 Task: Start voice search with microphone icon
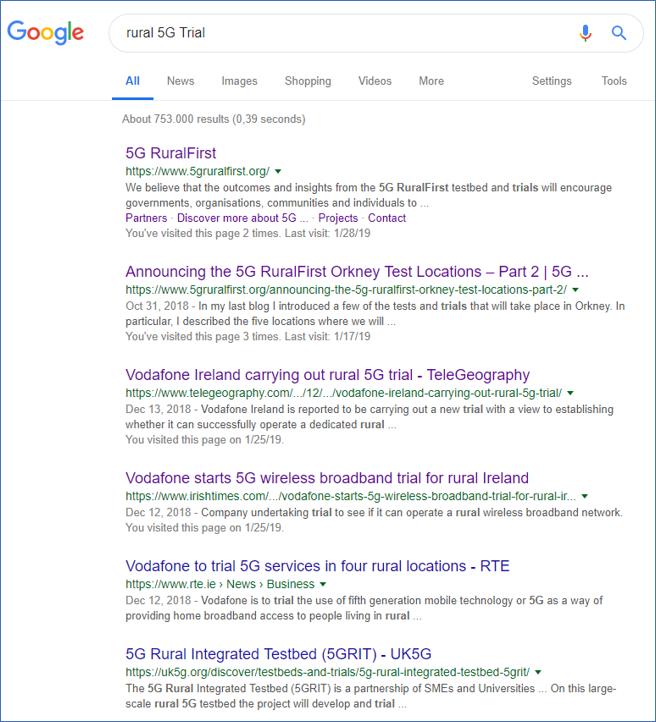coord(586,33)
